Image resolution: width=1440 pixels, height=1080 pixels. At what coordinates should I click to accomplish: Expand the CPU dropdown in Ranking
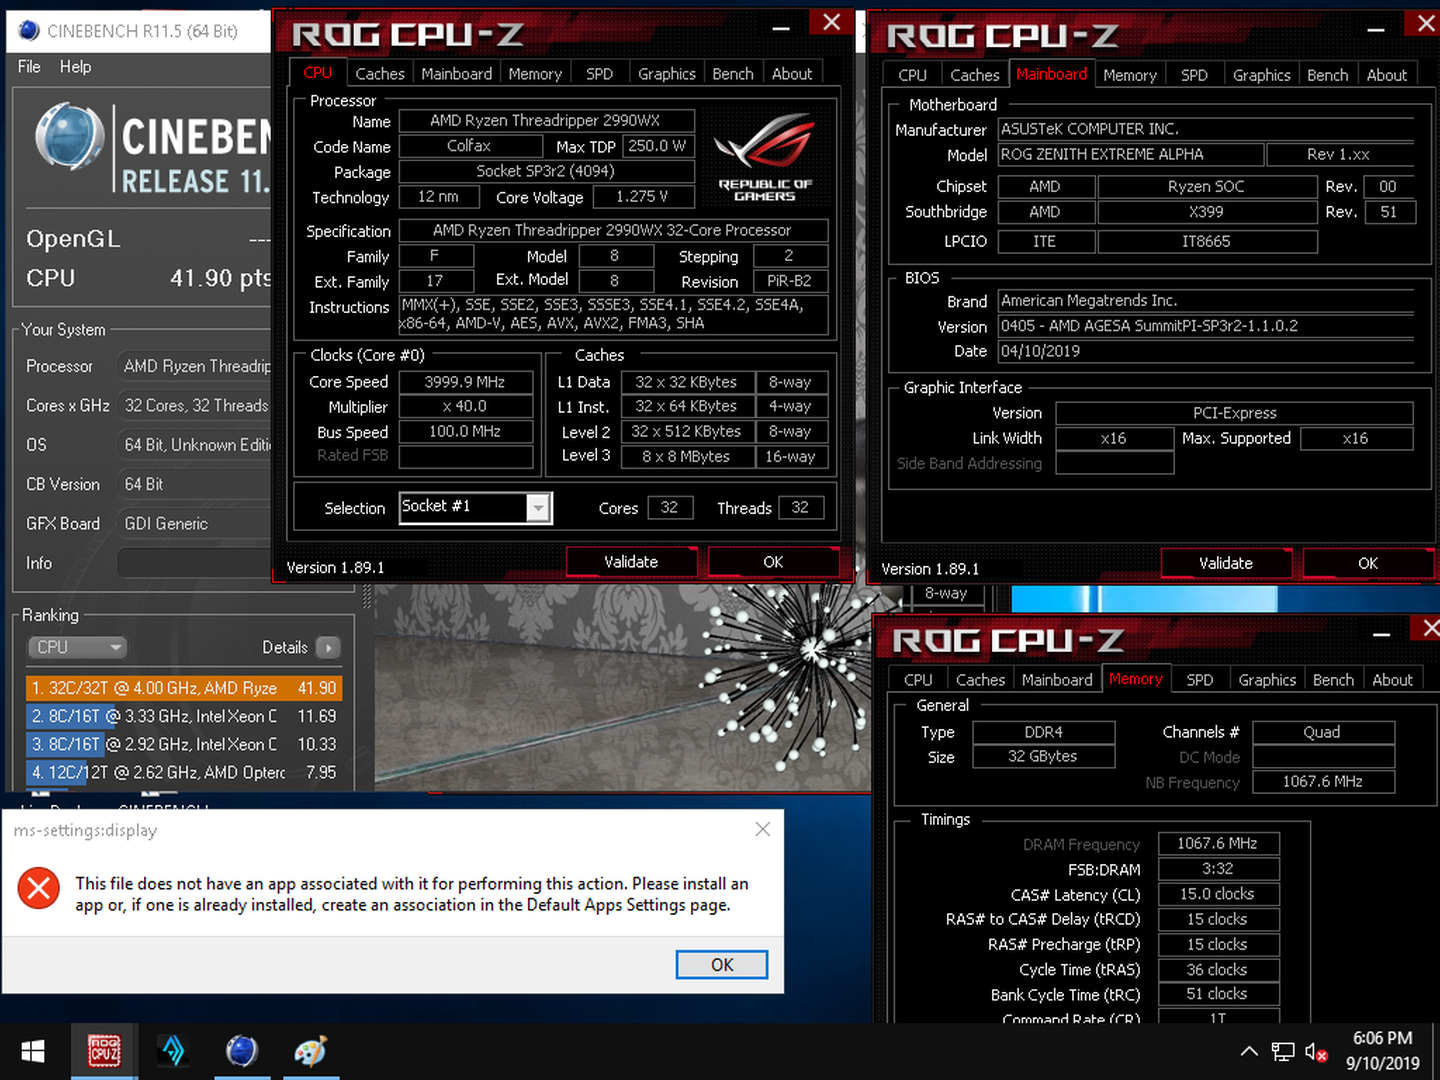click(77, 647)
